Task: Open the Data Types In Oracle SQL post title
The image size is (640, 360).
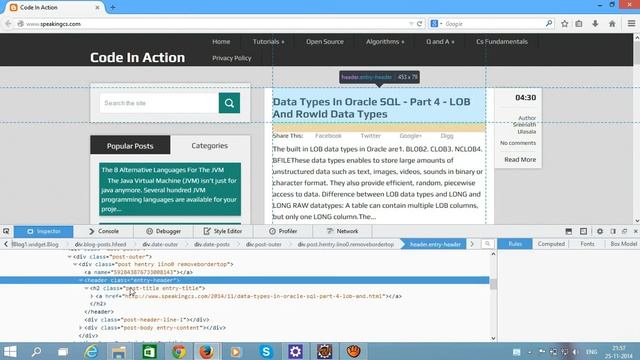Action: 371,108
